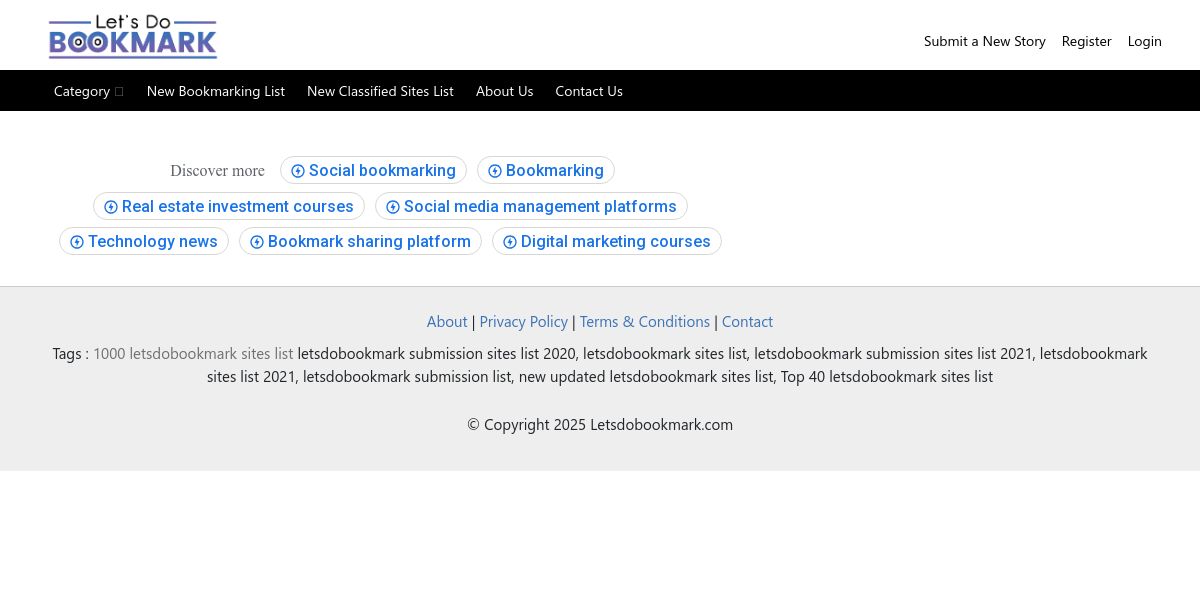1200x600 pixels.
Task: Click the footer Contact link
Action: 747,321
